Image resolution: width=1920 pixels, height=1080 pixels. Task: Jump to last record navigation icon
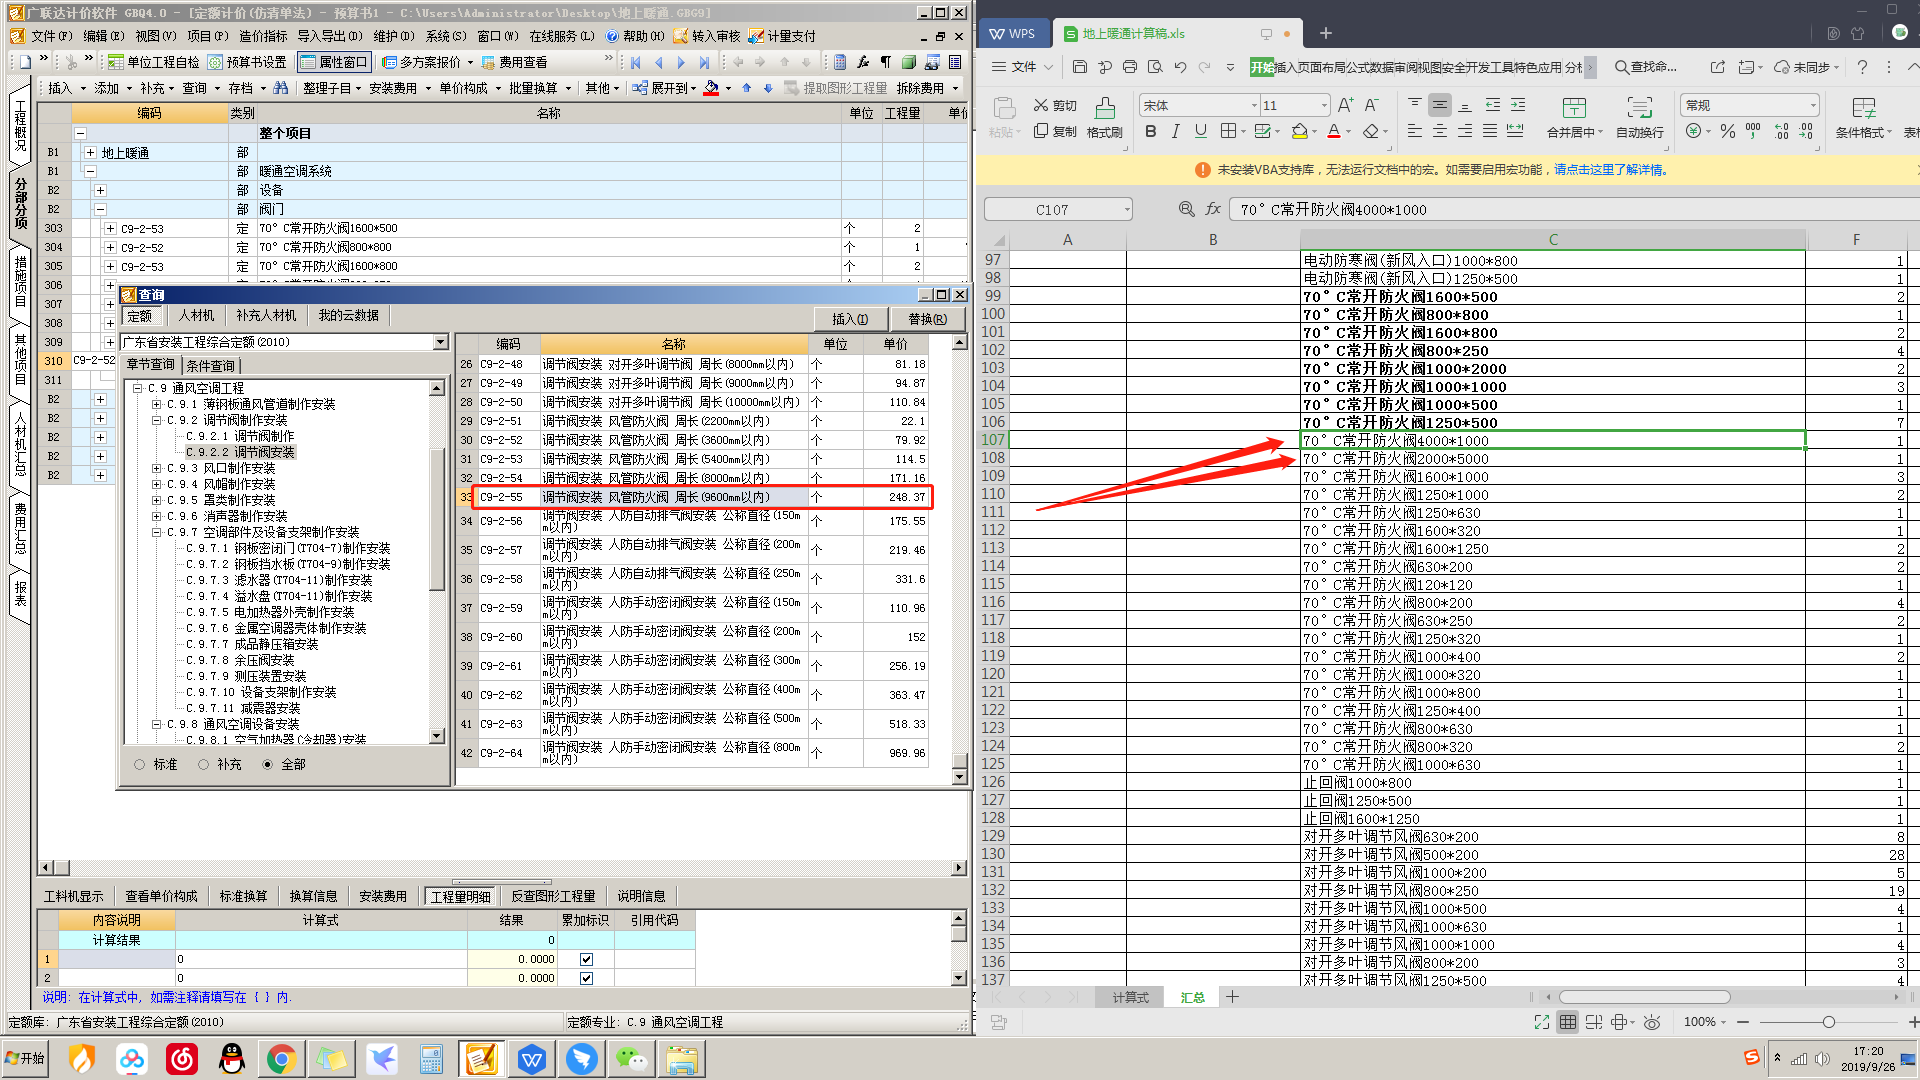(704, 62)
